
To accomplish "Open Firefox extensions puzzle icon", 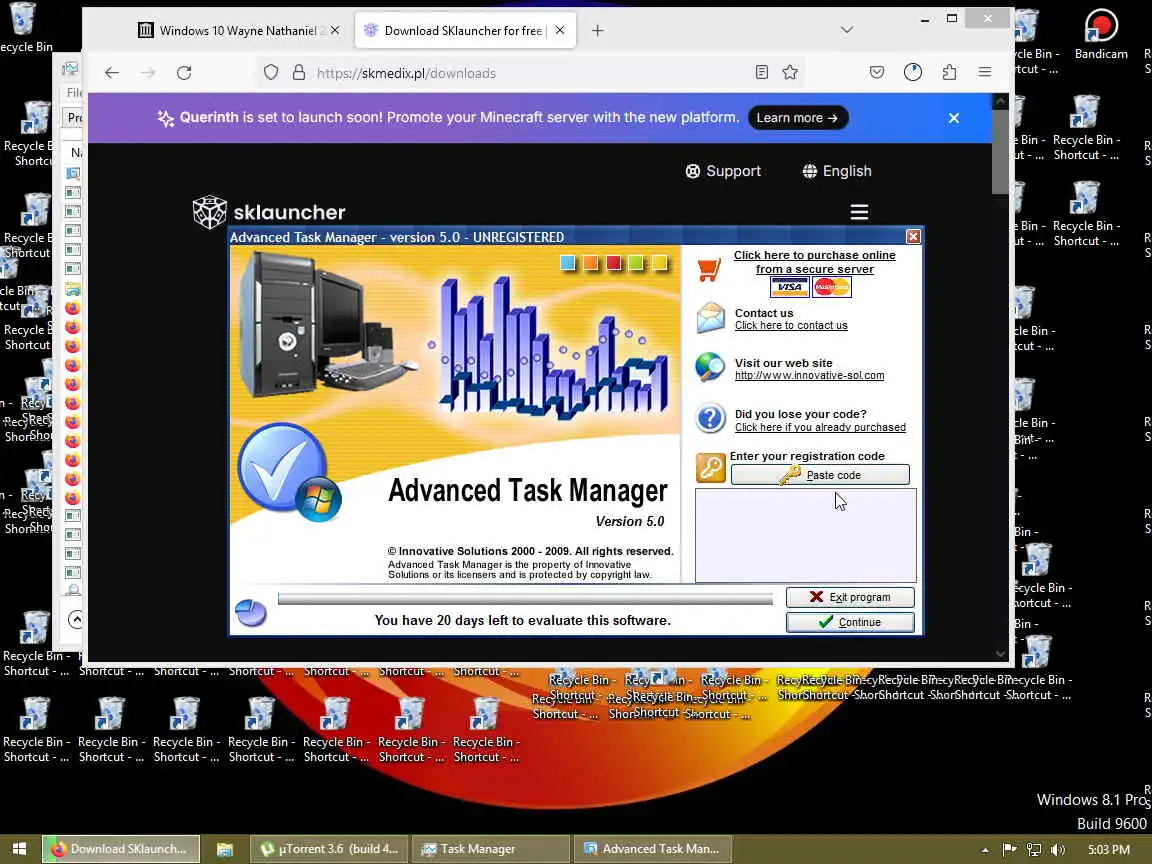I will pos(949,72).
